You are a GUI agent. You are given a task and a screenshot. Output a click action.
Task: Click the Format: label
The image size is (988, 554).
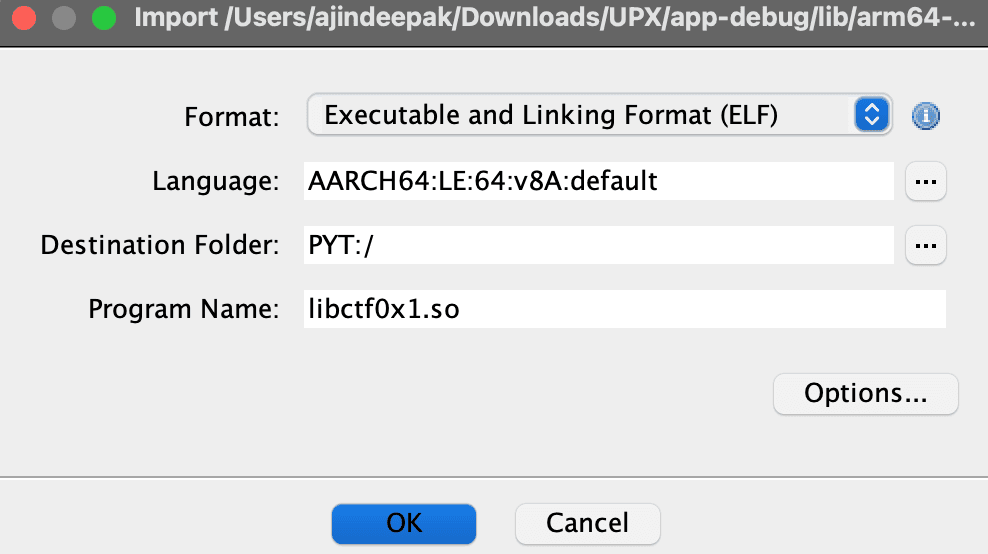[x=231, y=117]
